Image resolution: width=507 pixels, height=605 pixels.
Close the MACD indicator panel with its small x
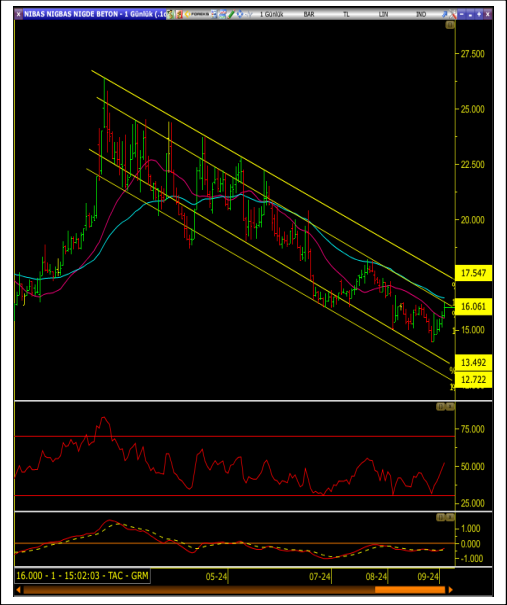click(x=451, y=517)
